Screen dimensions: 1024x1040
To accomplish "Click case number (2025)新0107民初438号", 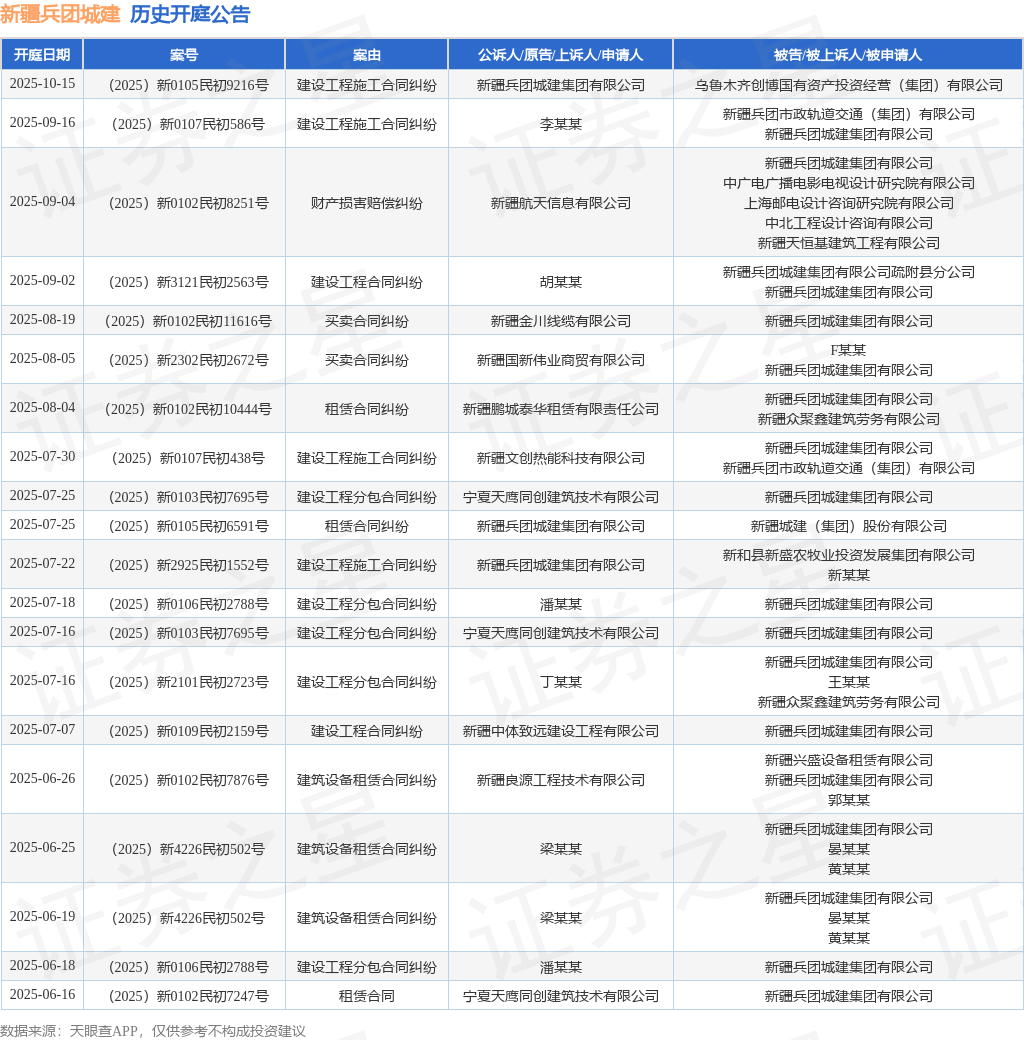I will coord(188,458).
